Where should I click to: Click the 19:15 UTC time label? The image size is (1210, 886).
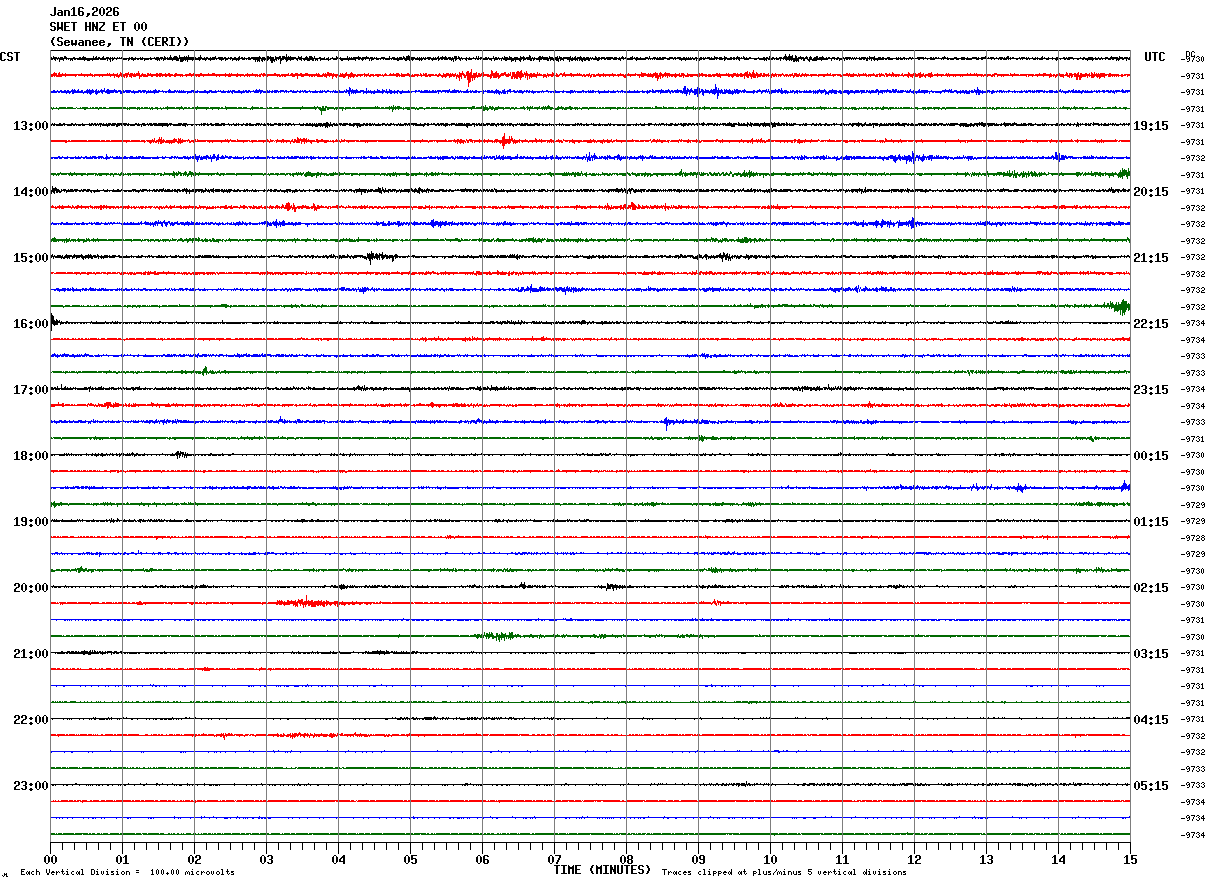point(1151,126)
